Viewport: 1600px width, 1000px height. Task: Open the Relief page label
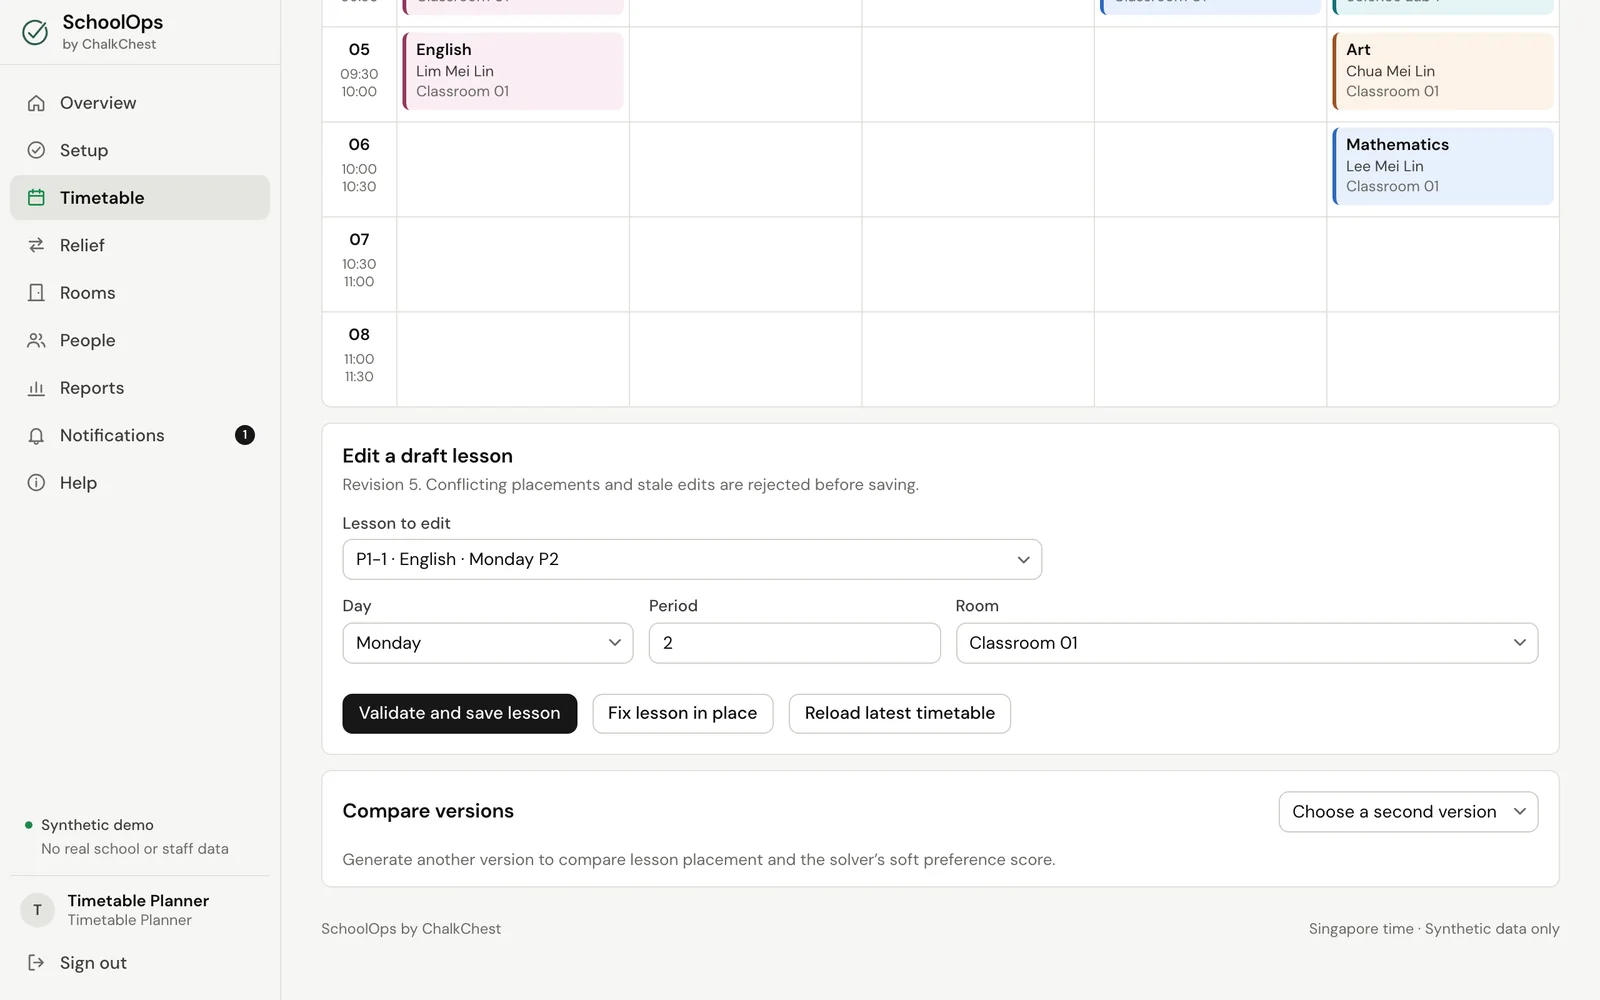[82, 245]
